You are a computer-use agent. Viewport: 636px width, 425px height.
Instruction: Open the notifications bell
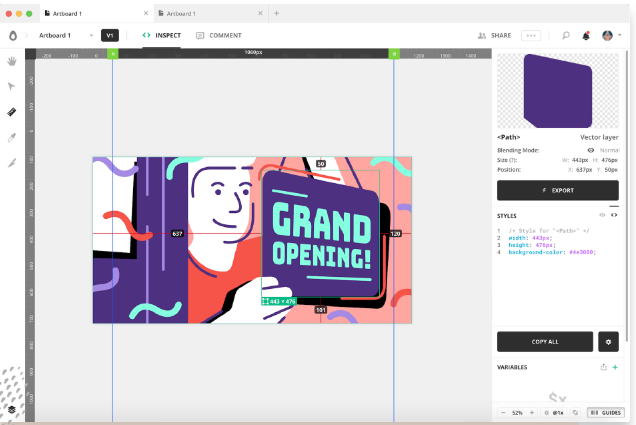click(x=586, y=35)
